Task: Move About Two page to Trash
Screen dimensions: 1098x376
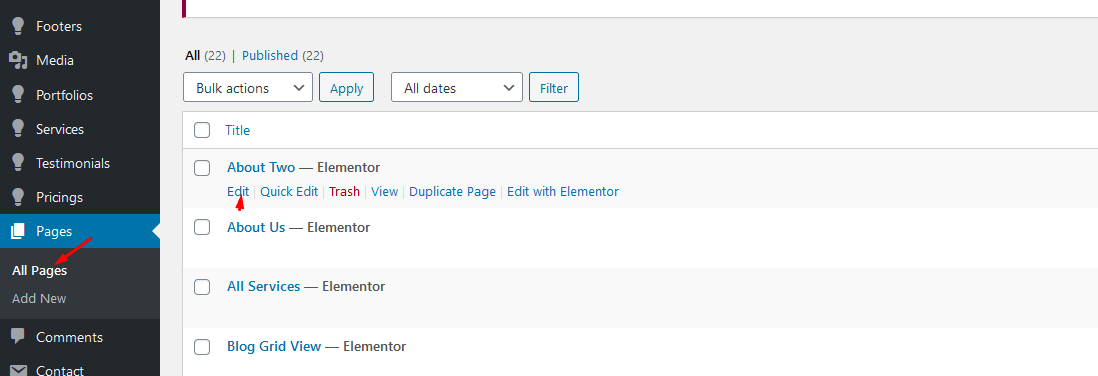Action: (x=345, y=191)
